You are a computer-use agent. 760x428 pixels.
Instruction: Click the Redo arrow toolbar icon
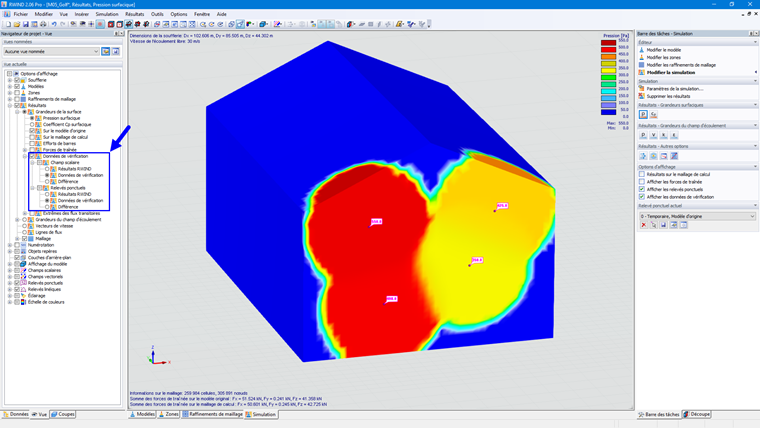point(63,24)
